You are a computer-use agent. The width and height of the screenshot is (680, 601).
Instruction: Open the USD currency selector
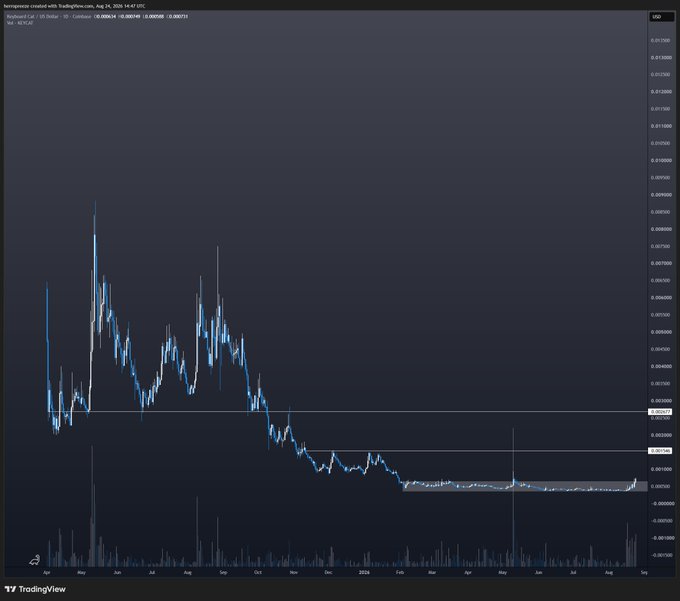[661, 17]
